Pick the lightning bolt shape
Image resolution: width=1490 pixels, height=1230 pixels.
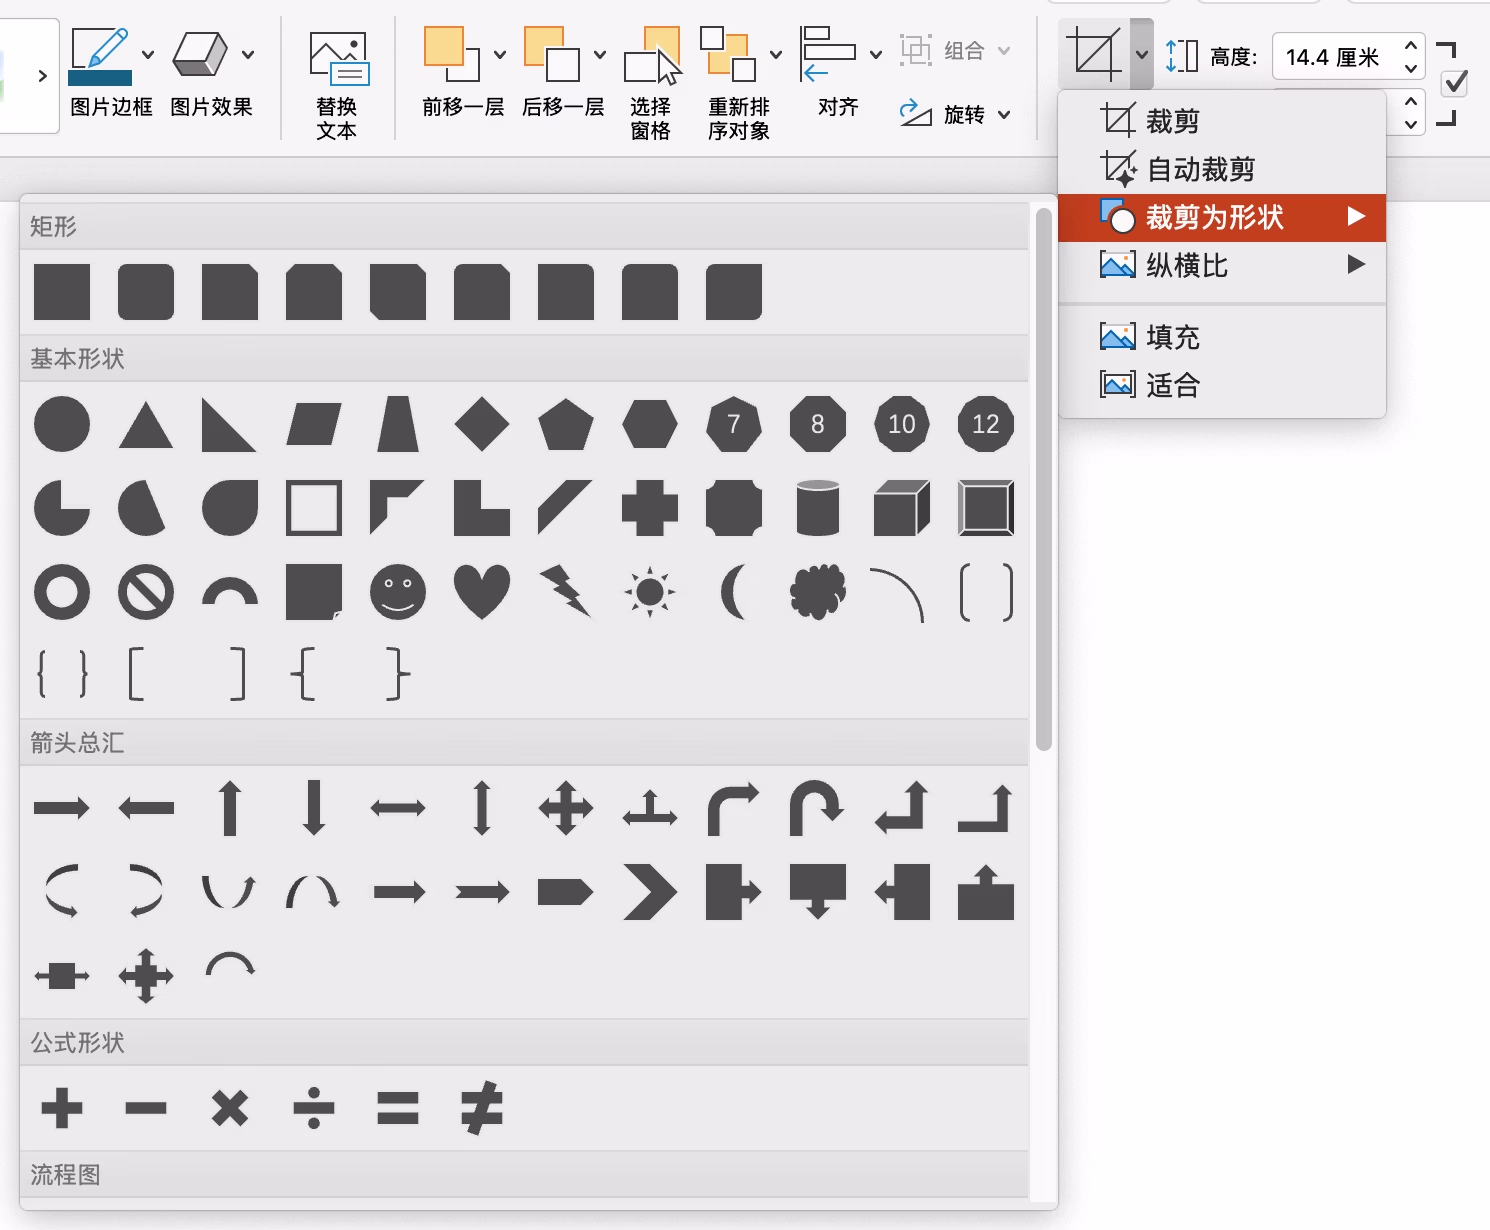point(566,592)
